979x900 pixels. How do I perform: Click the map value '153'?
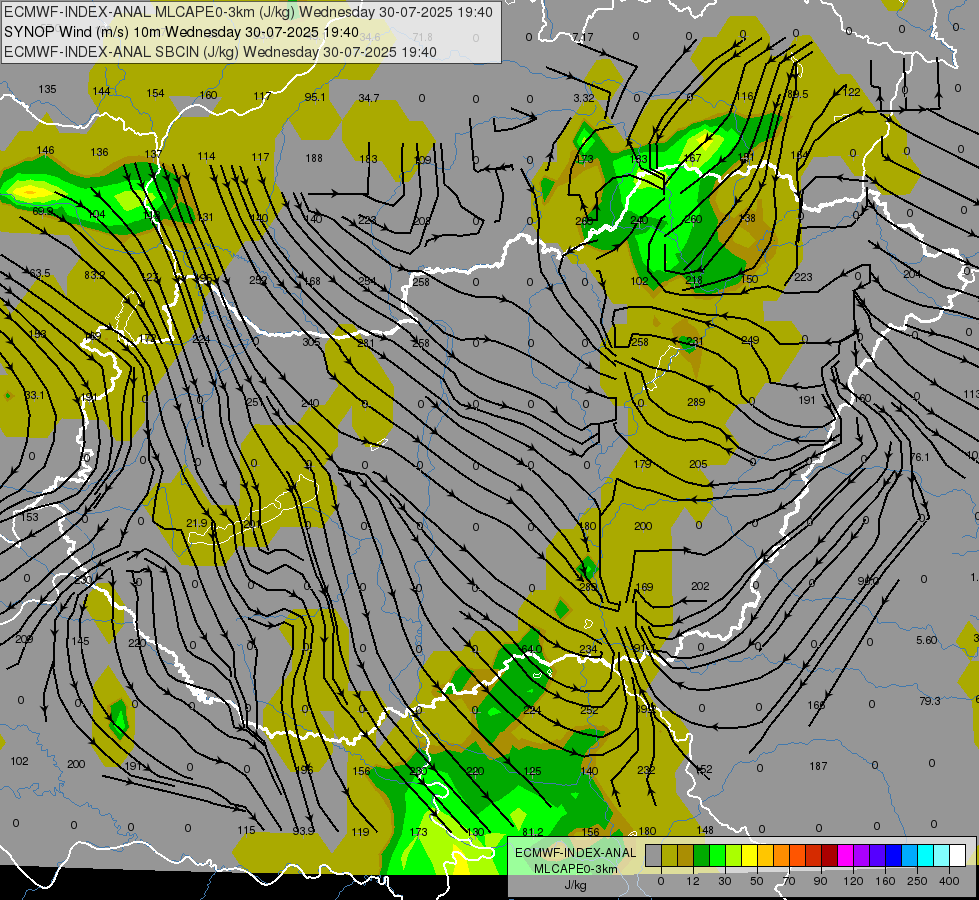click(29, 517)
